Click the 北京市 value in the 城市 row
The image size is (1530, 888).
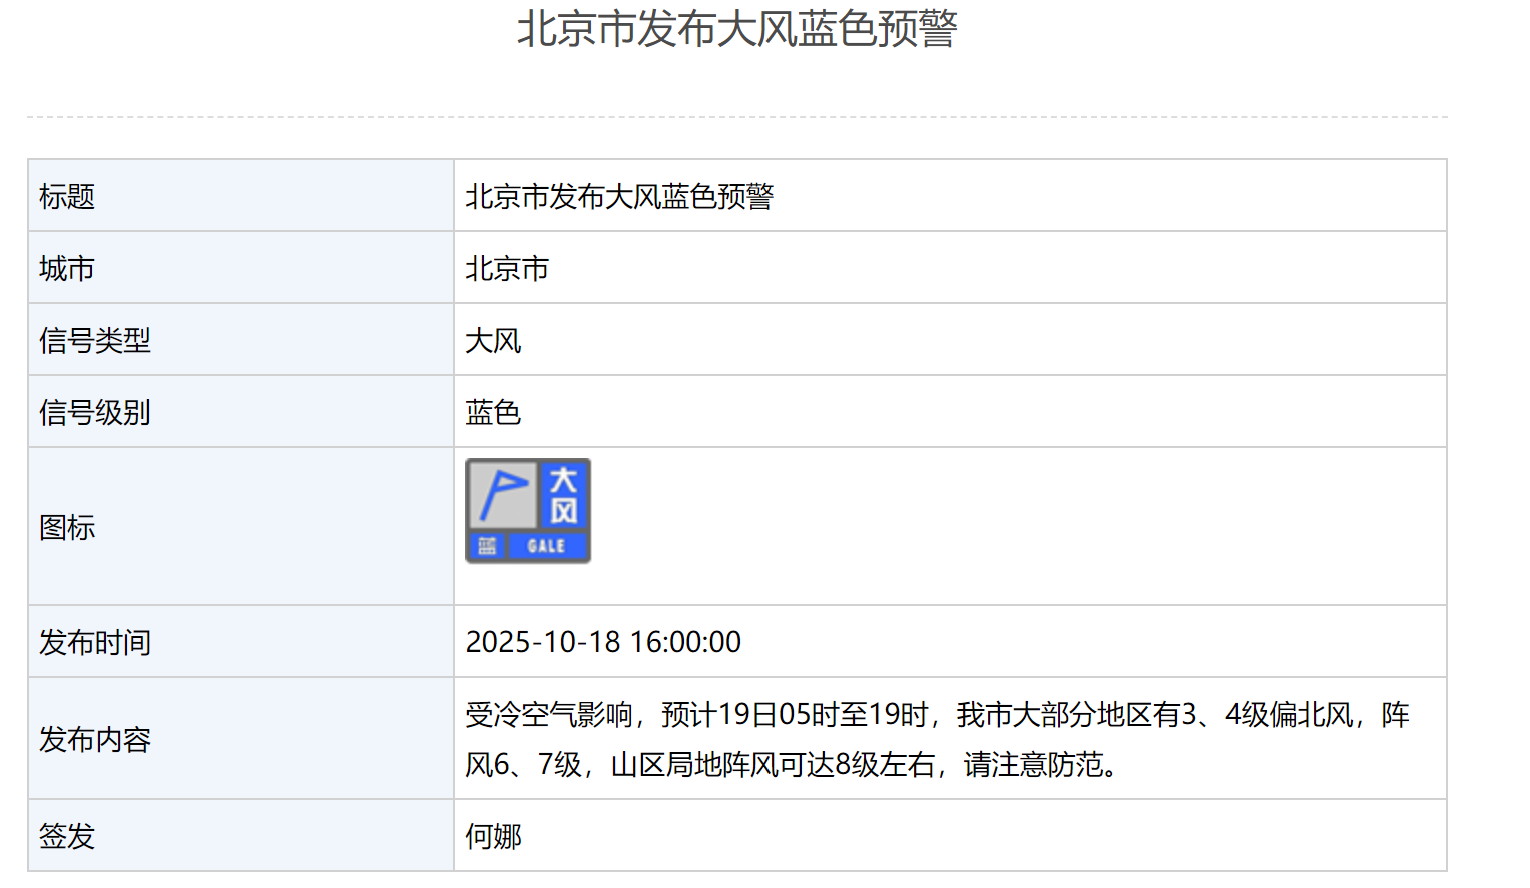(x=507, y=269)
